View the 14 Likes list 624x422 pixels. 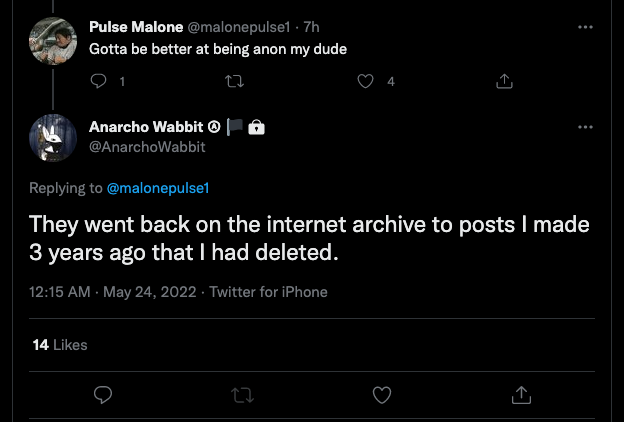59,345
